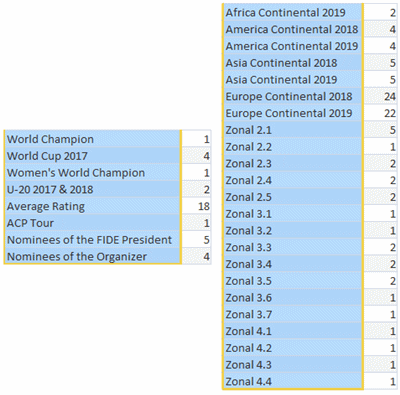400x395 pixels.
Task: Select the Women's World Champion cell
Action: [x=93, y=172]
